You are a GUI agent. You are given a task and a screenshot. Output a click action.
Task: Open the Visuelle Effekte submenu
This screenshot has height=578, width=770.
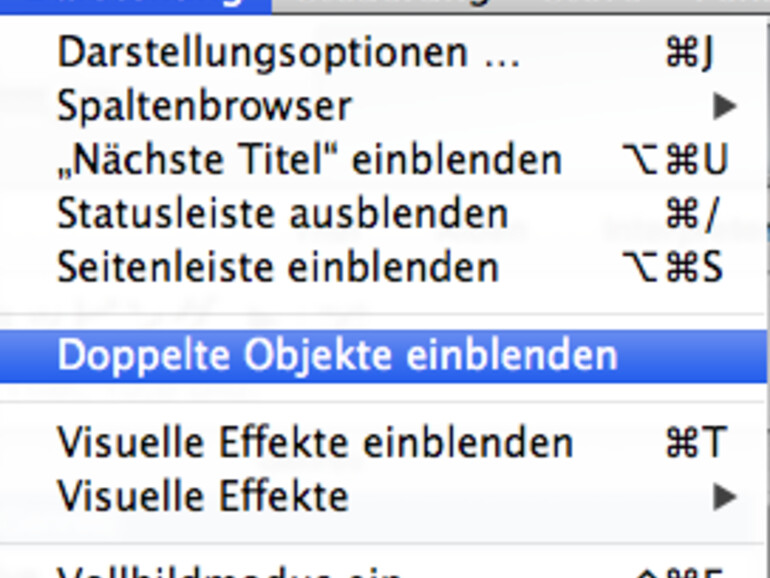coord(203,496)
